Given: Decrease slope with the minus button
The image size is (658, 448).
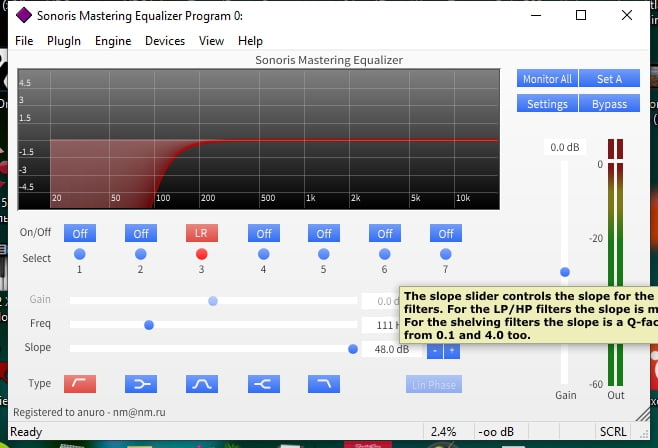Looking at the screenshot, I should point(435,350).
